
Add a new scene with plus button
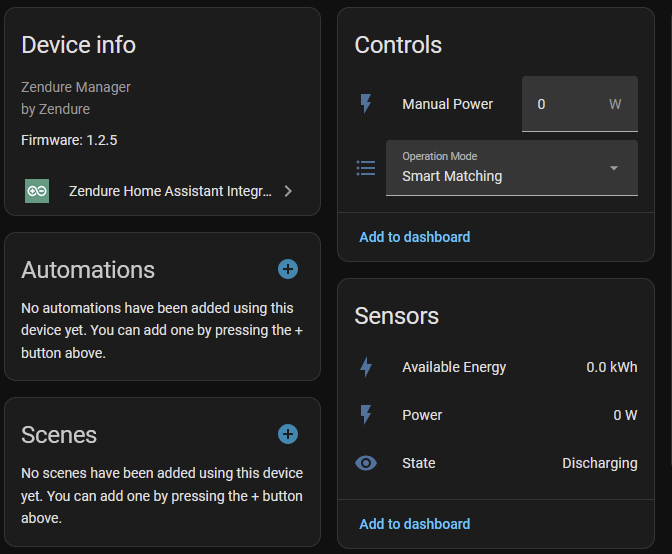pyautogui.click(x=288, y=434)
